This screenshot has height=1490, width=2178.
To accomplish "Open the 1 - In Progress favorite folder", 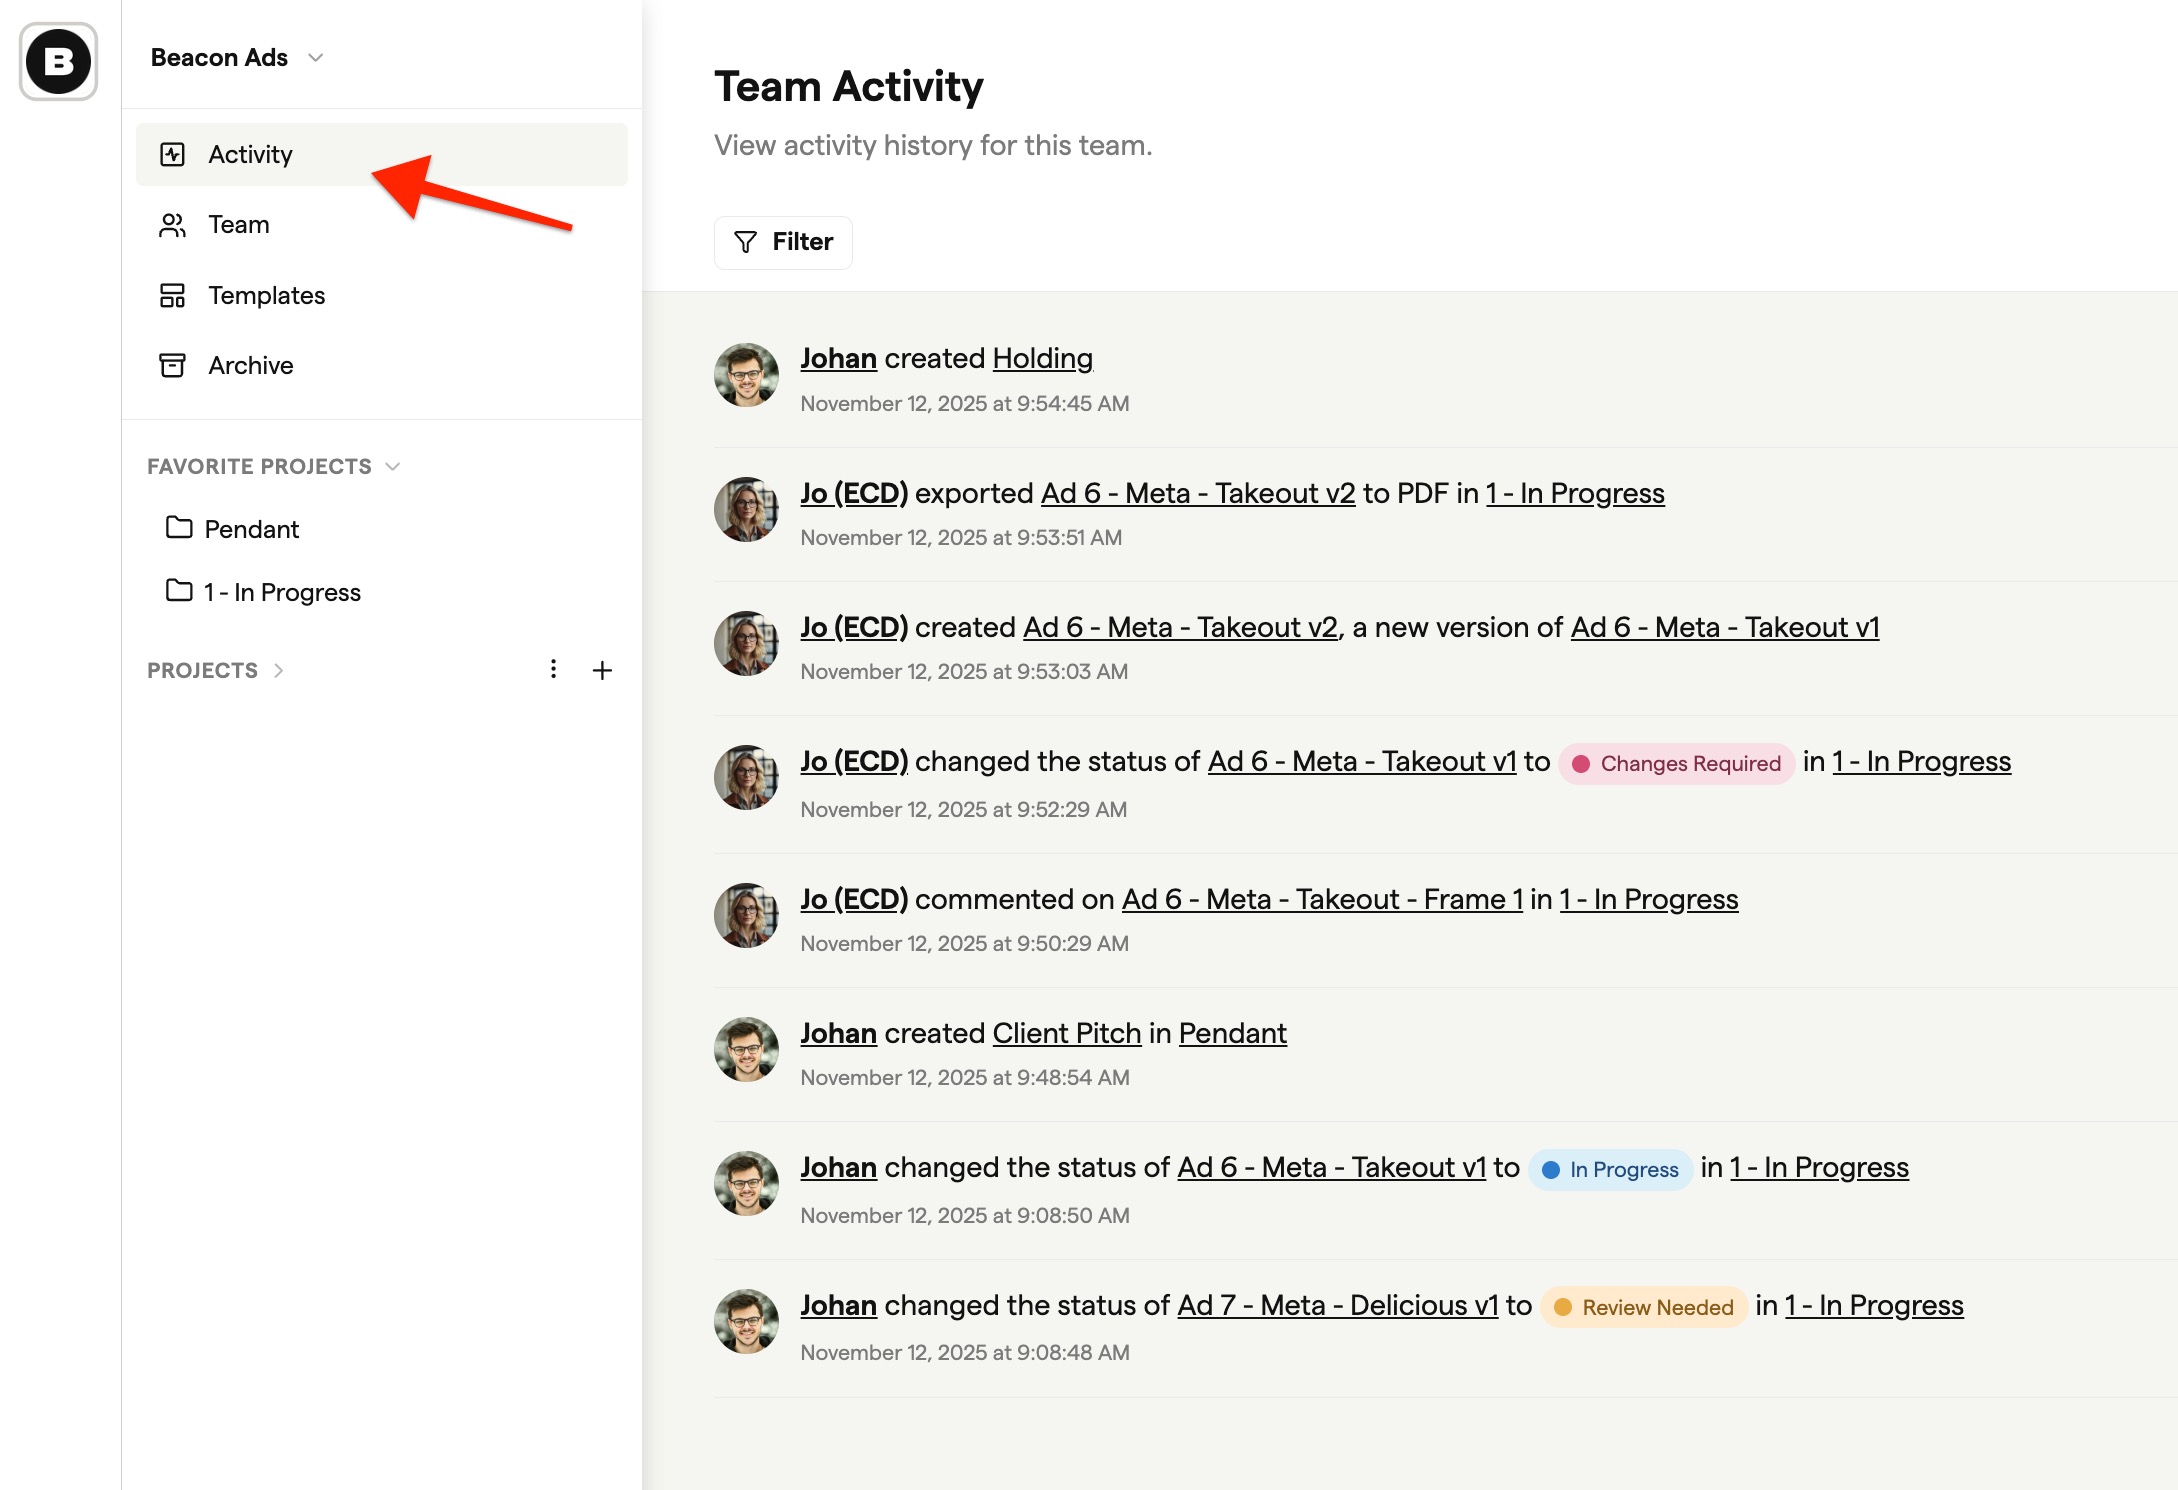I will coord(282,592).
